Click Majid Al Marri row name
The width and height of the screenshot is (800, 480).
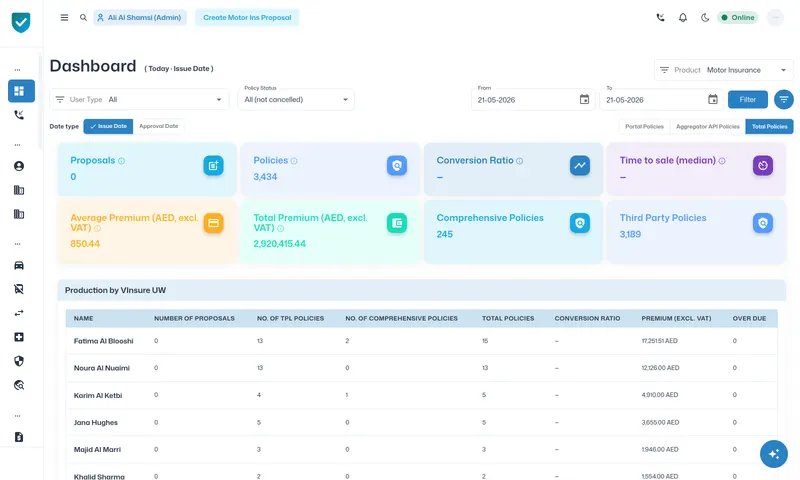point(97,449)
